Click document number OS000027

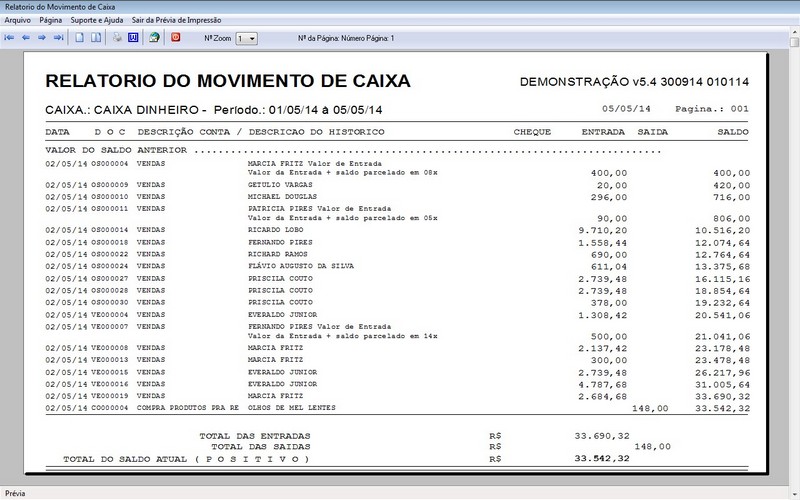110,279
